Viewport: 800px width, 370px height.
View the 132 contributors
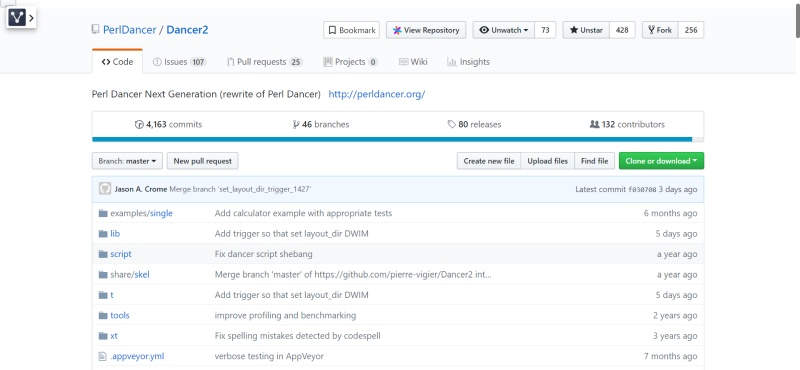tap(627, 125)
